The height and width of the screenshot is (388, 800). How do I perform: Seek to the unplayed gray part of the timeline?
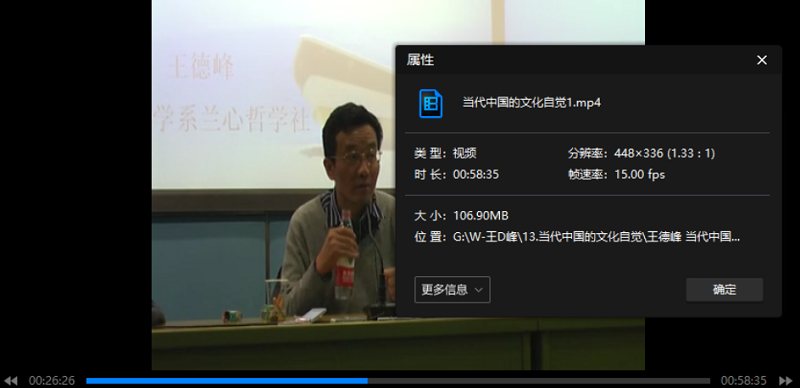click(x=539, y=381)
